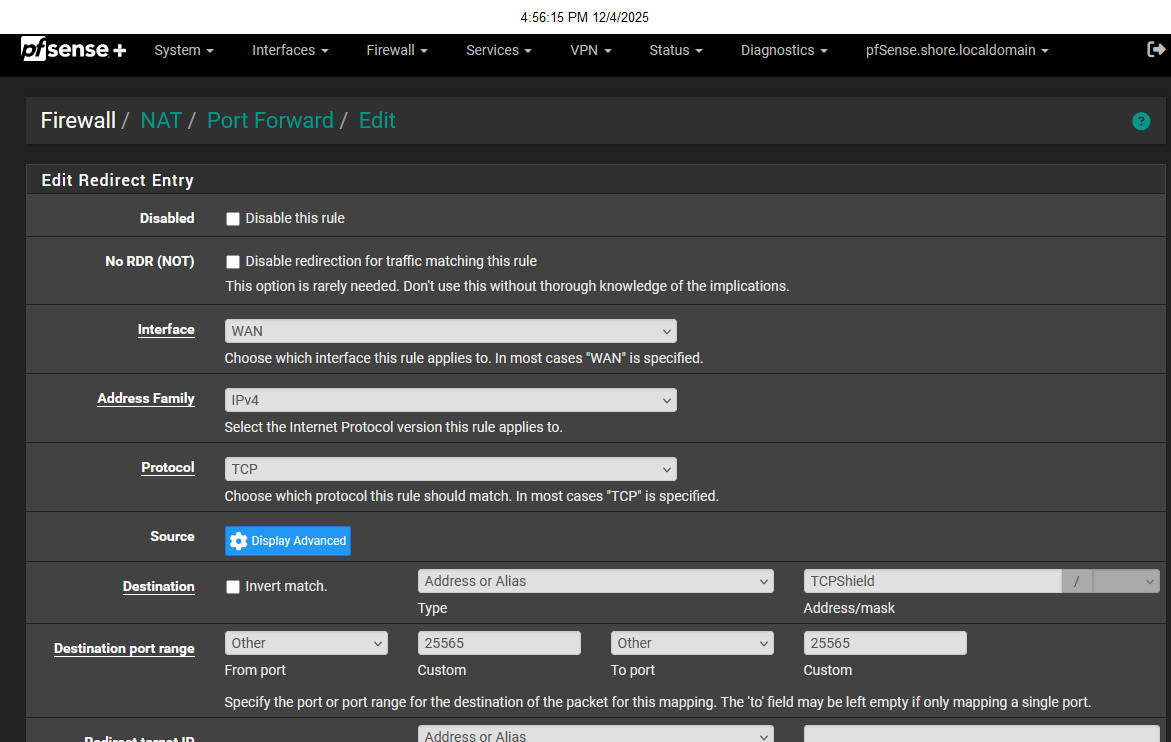Open the green help question mark icon
Screen dimensions: 1171x742
pos(1140,121)
